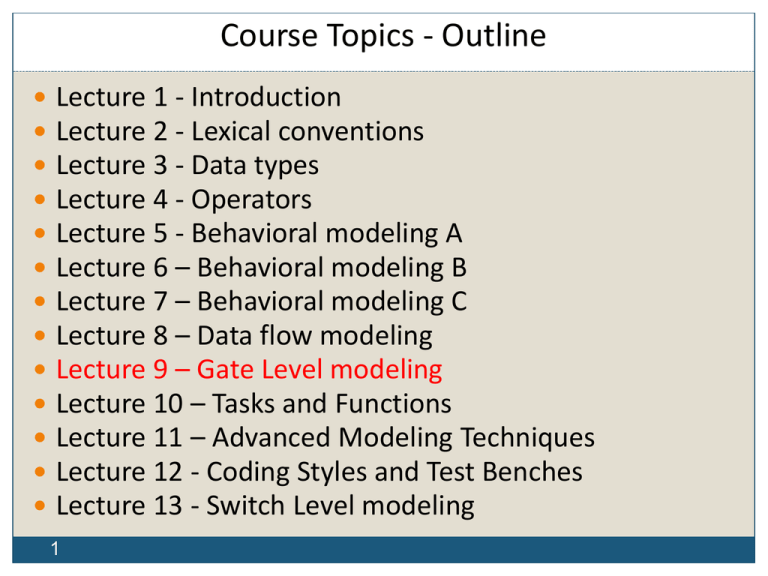Click Lecture 12 - Coding Styles and Test Benches
This screenshot has height=576, width=768.
tap(319, 472)
